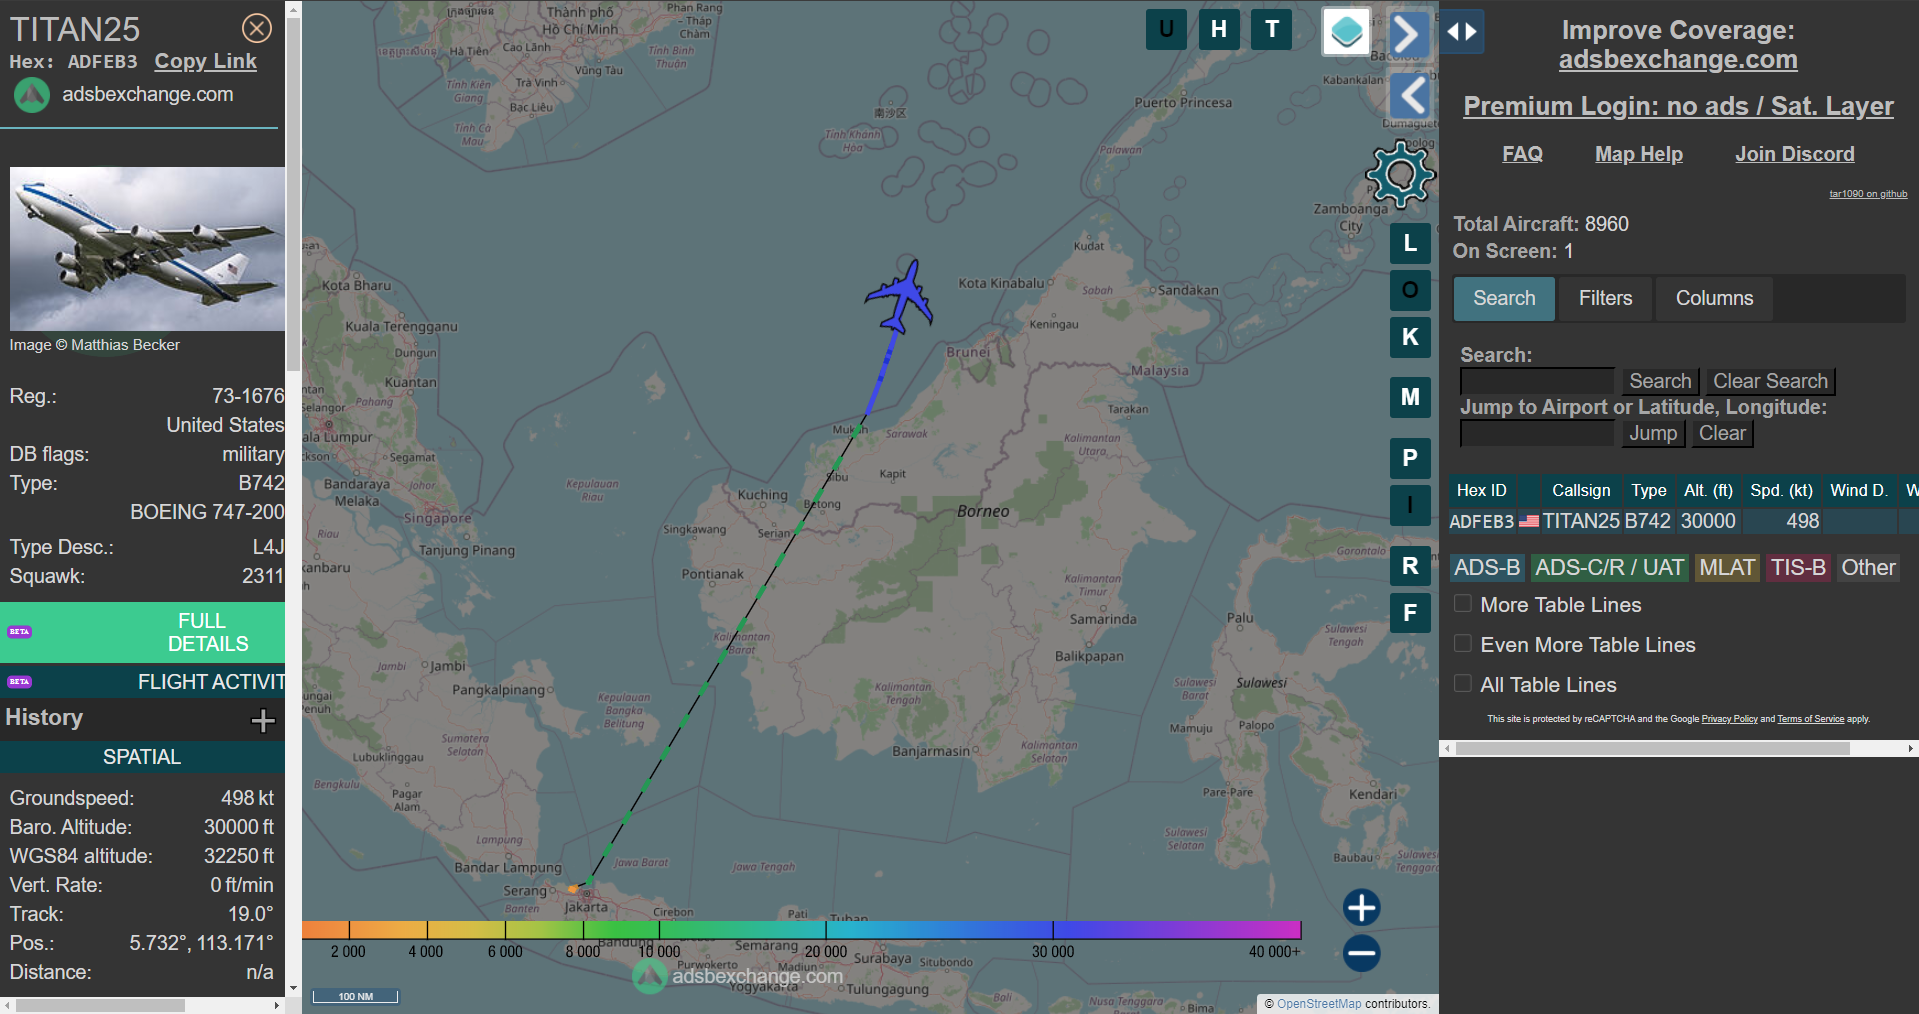Sort table by Wind D. column
The width and height of the screenshot is (1919, 1014).
1859,490
